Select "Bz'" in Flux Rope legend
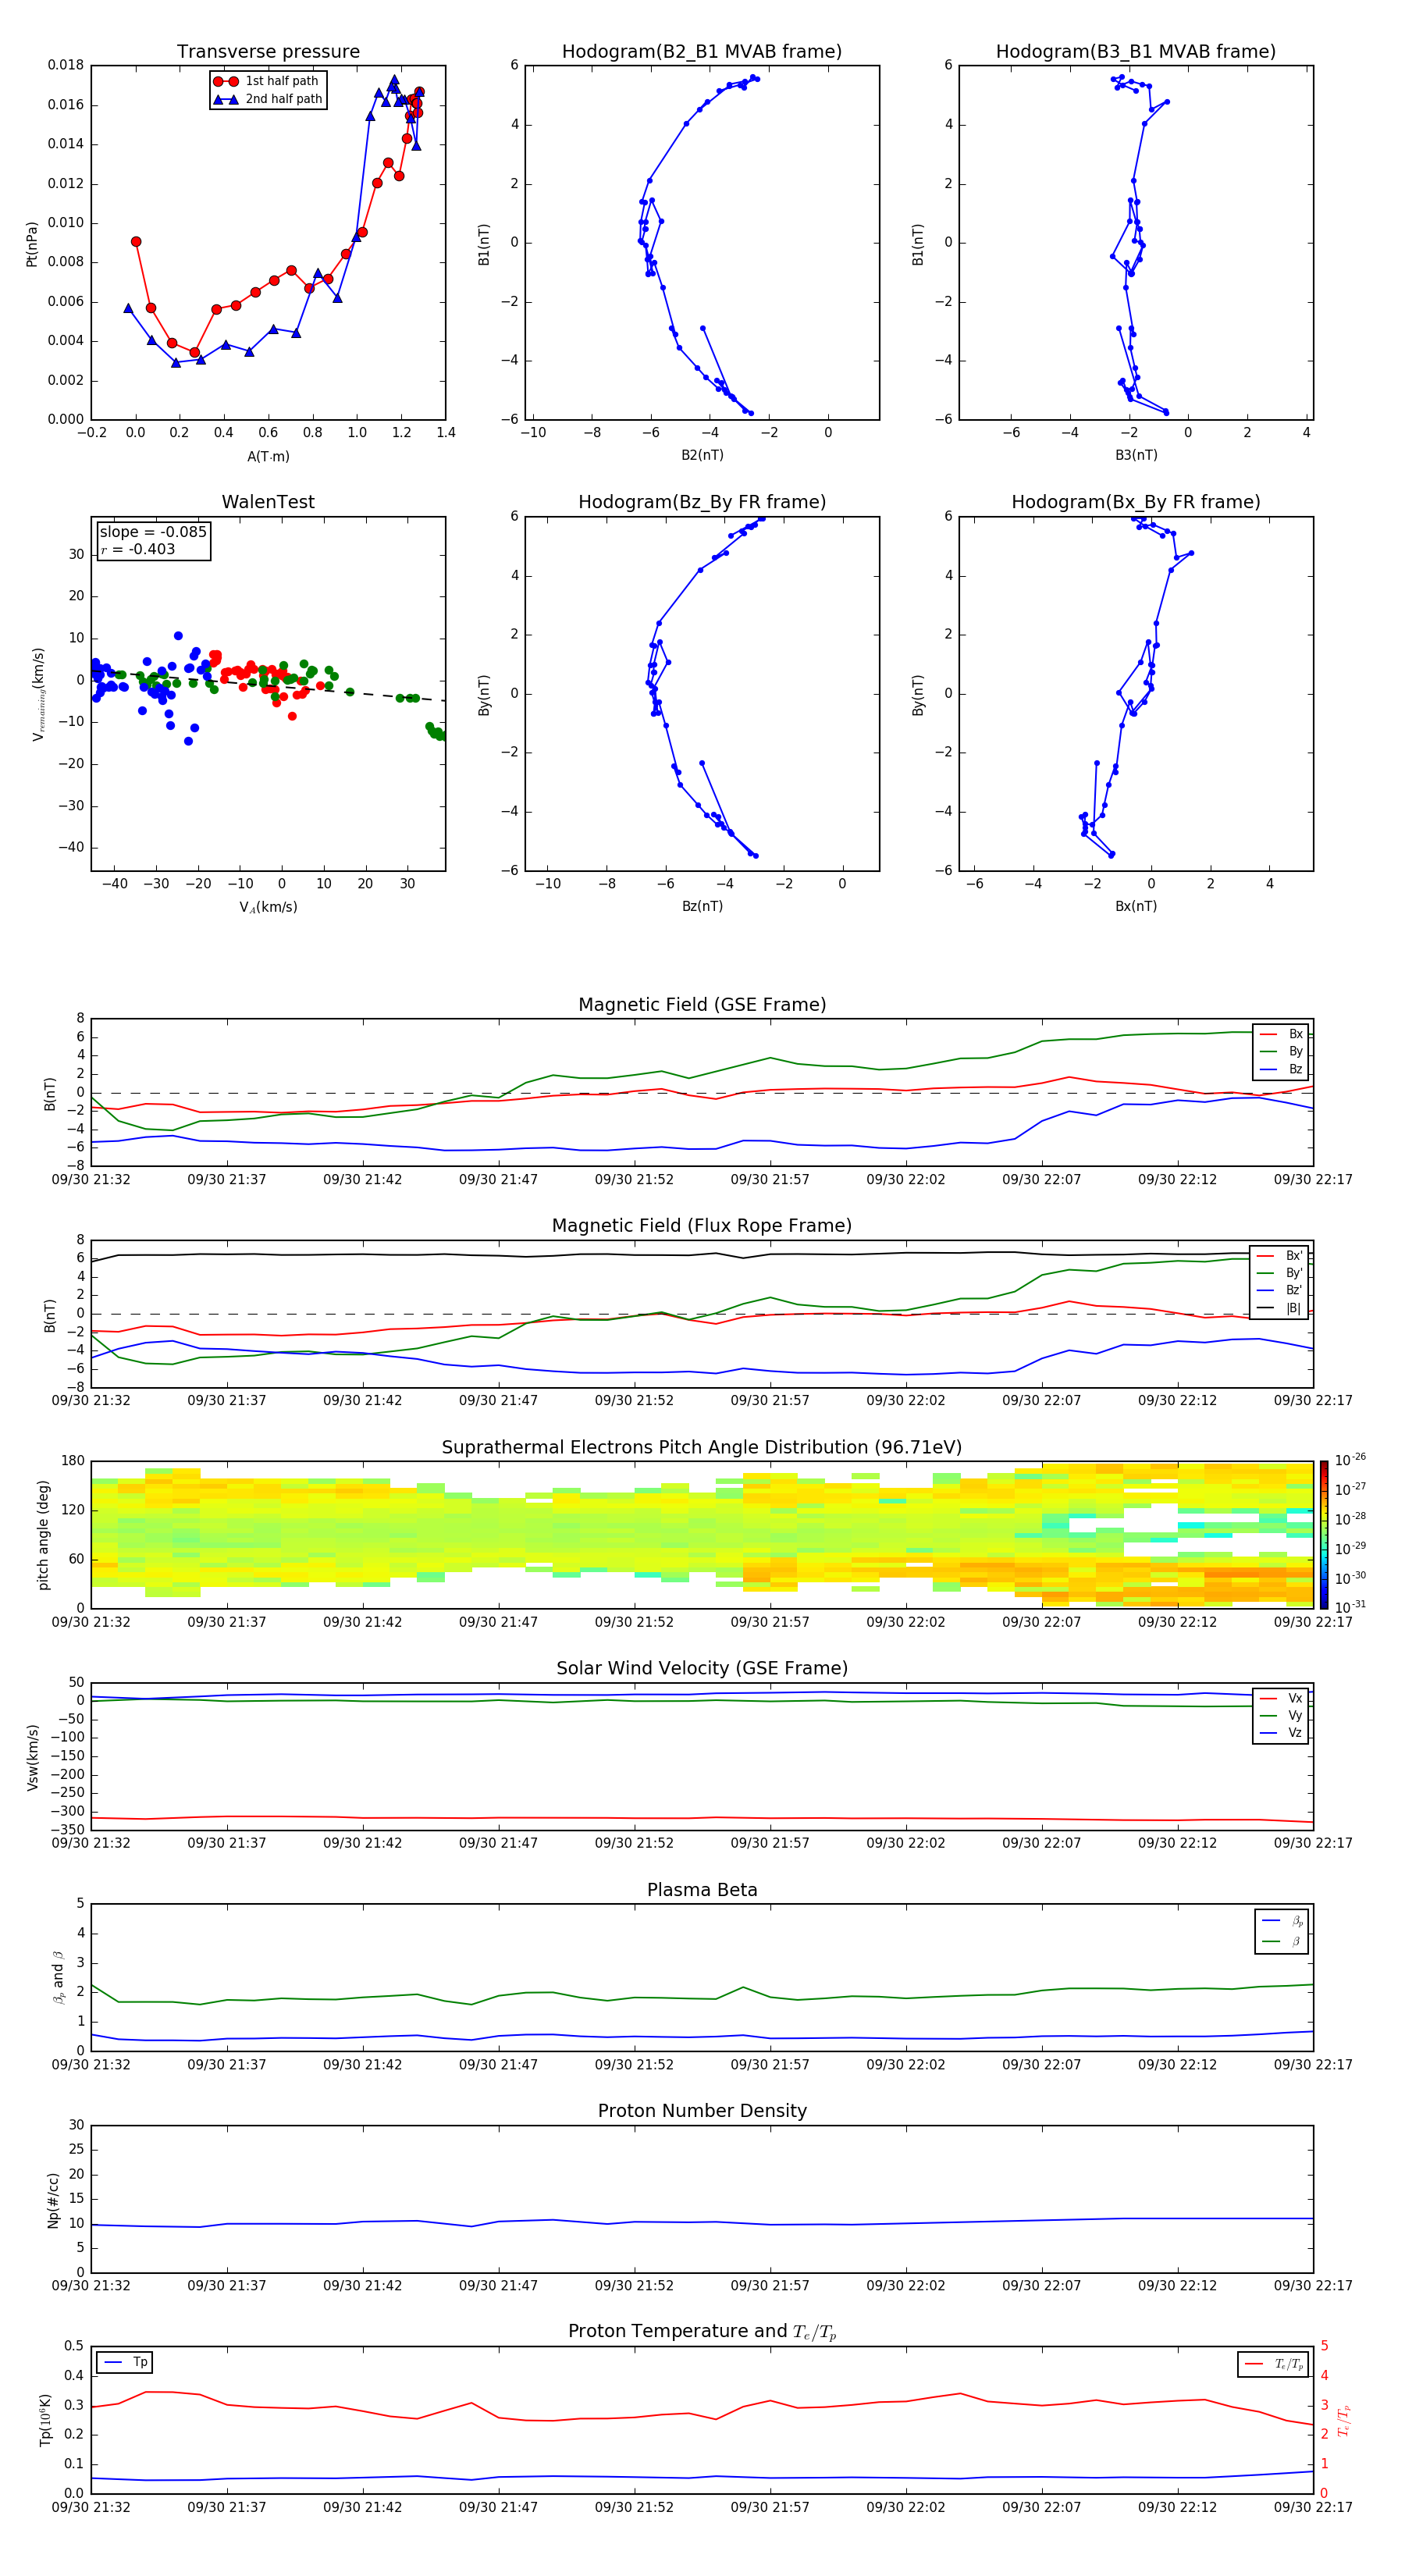The image size is (1405, 2576). [x=1280, y=1291]
